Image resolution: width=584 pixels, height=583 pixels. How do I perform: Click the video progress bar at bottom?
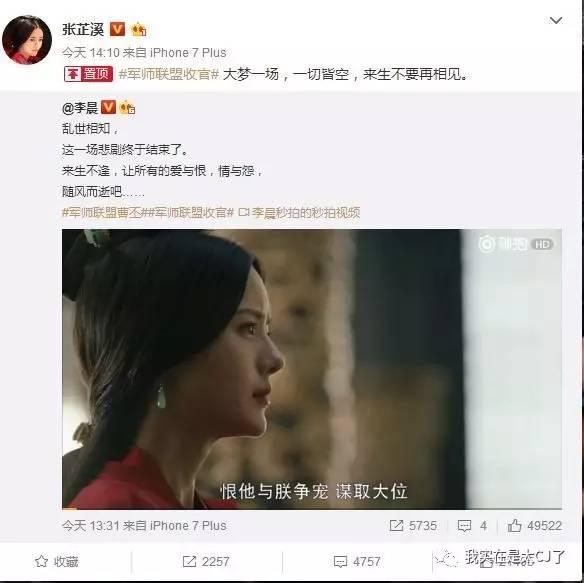[x=312, y=508]
